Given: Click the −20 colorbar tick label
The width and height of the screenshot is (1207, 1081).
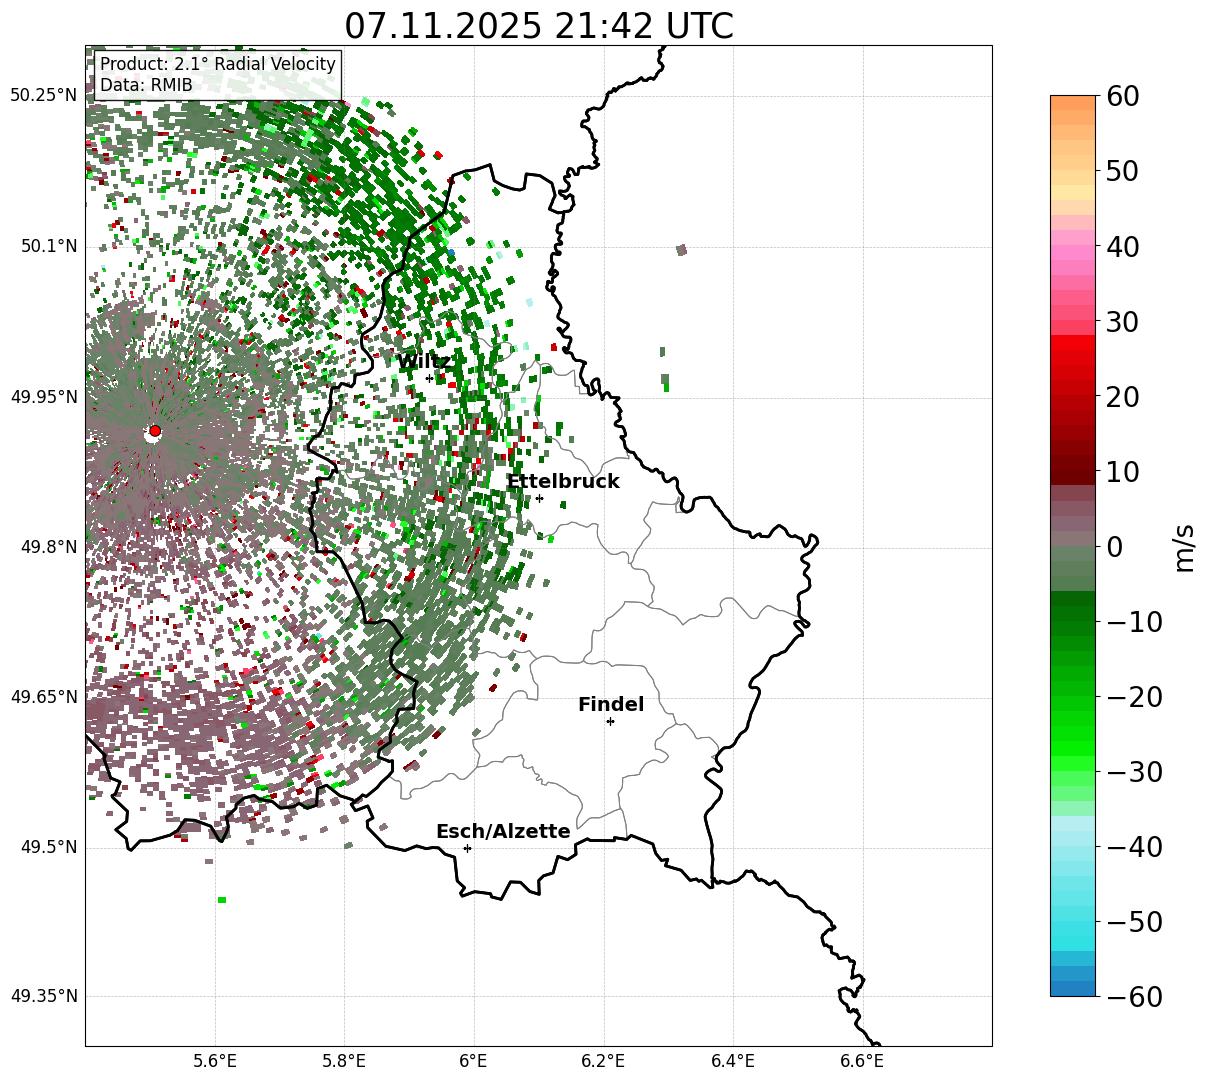Looking at the screenshot, I should click(1135, 696).
